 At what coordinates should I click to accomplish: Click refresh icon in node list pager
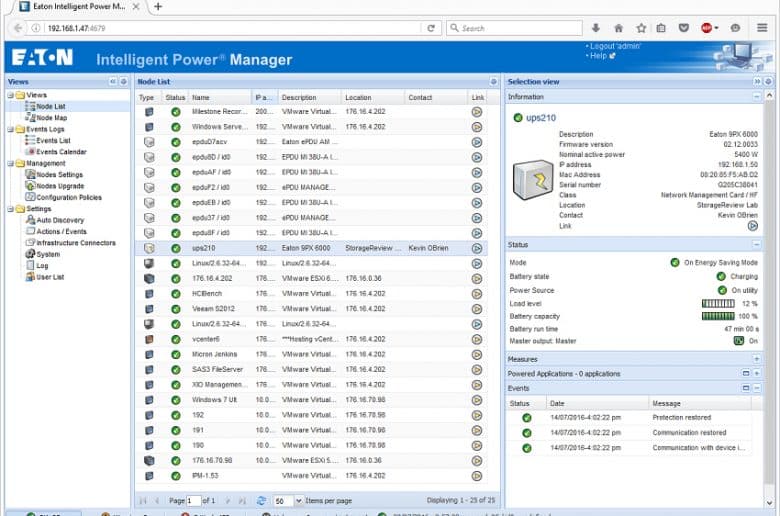[x=261, y=501]
